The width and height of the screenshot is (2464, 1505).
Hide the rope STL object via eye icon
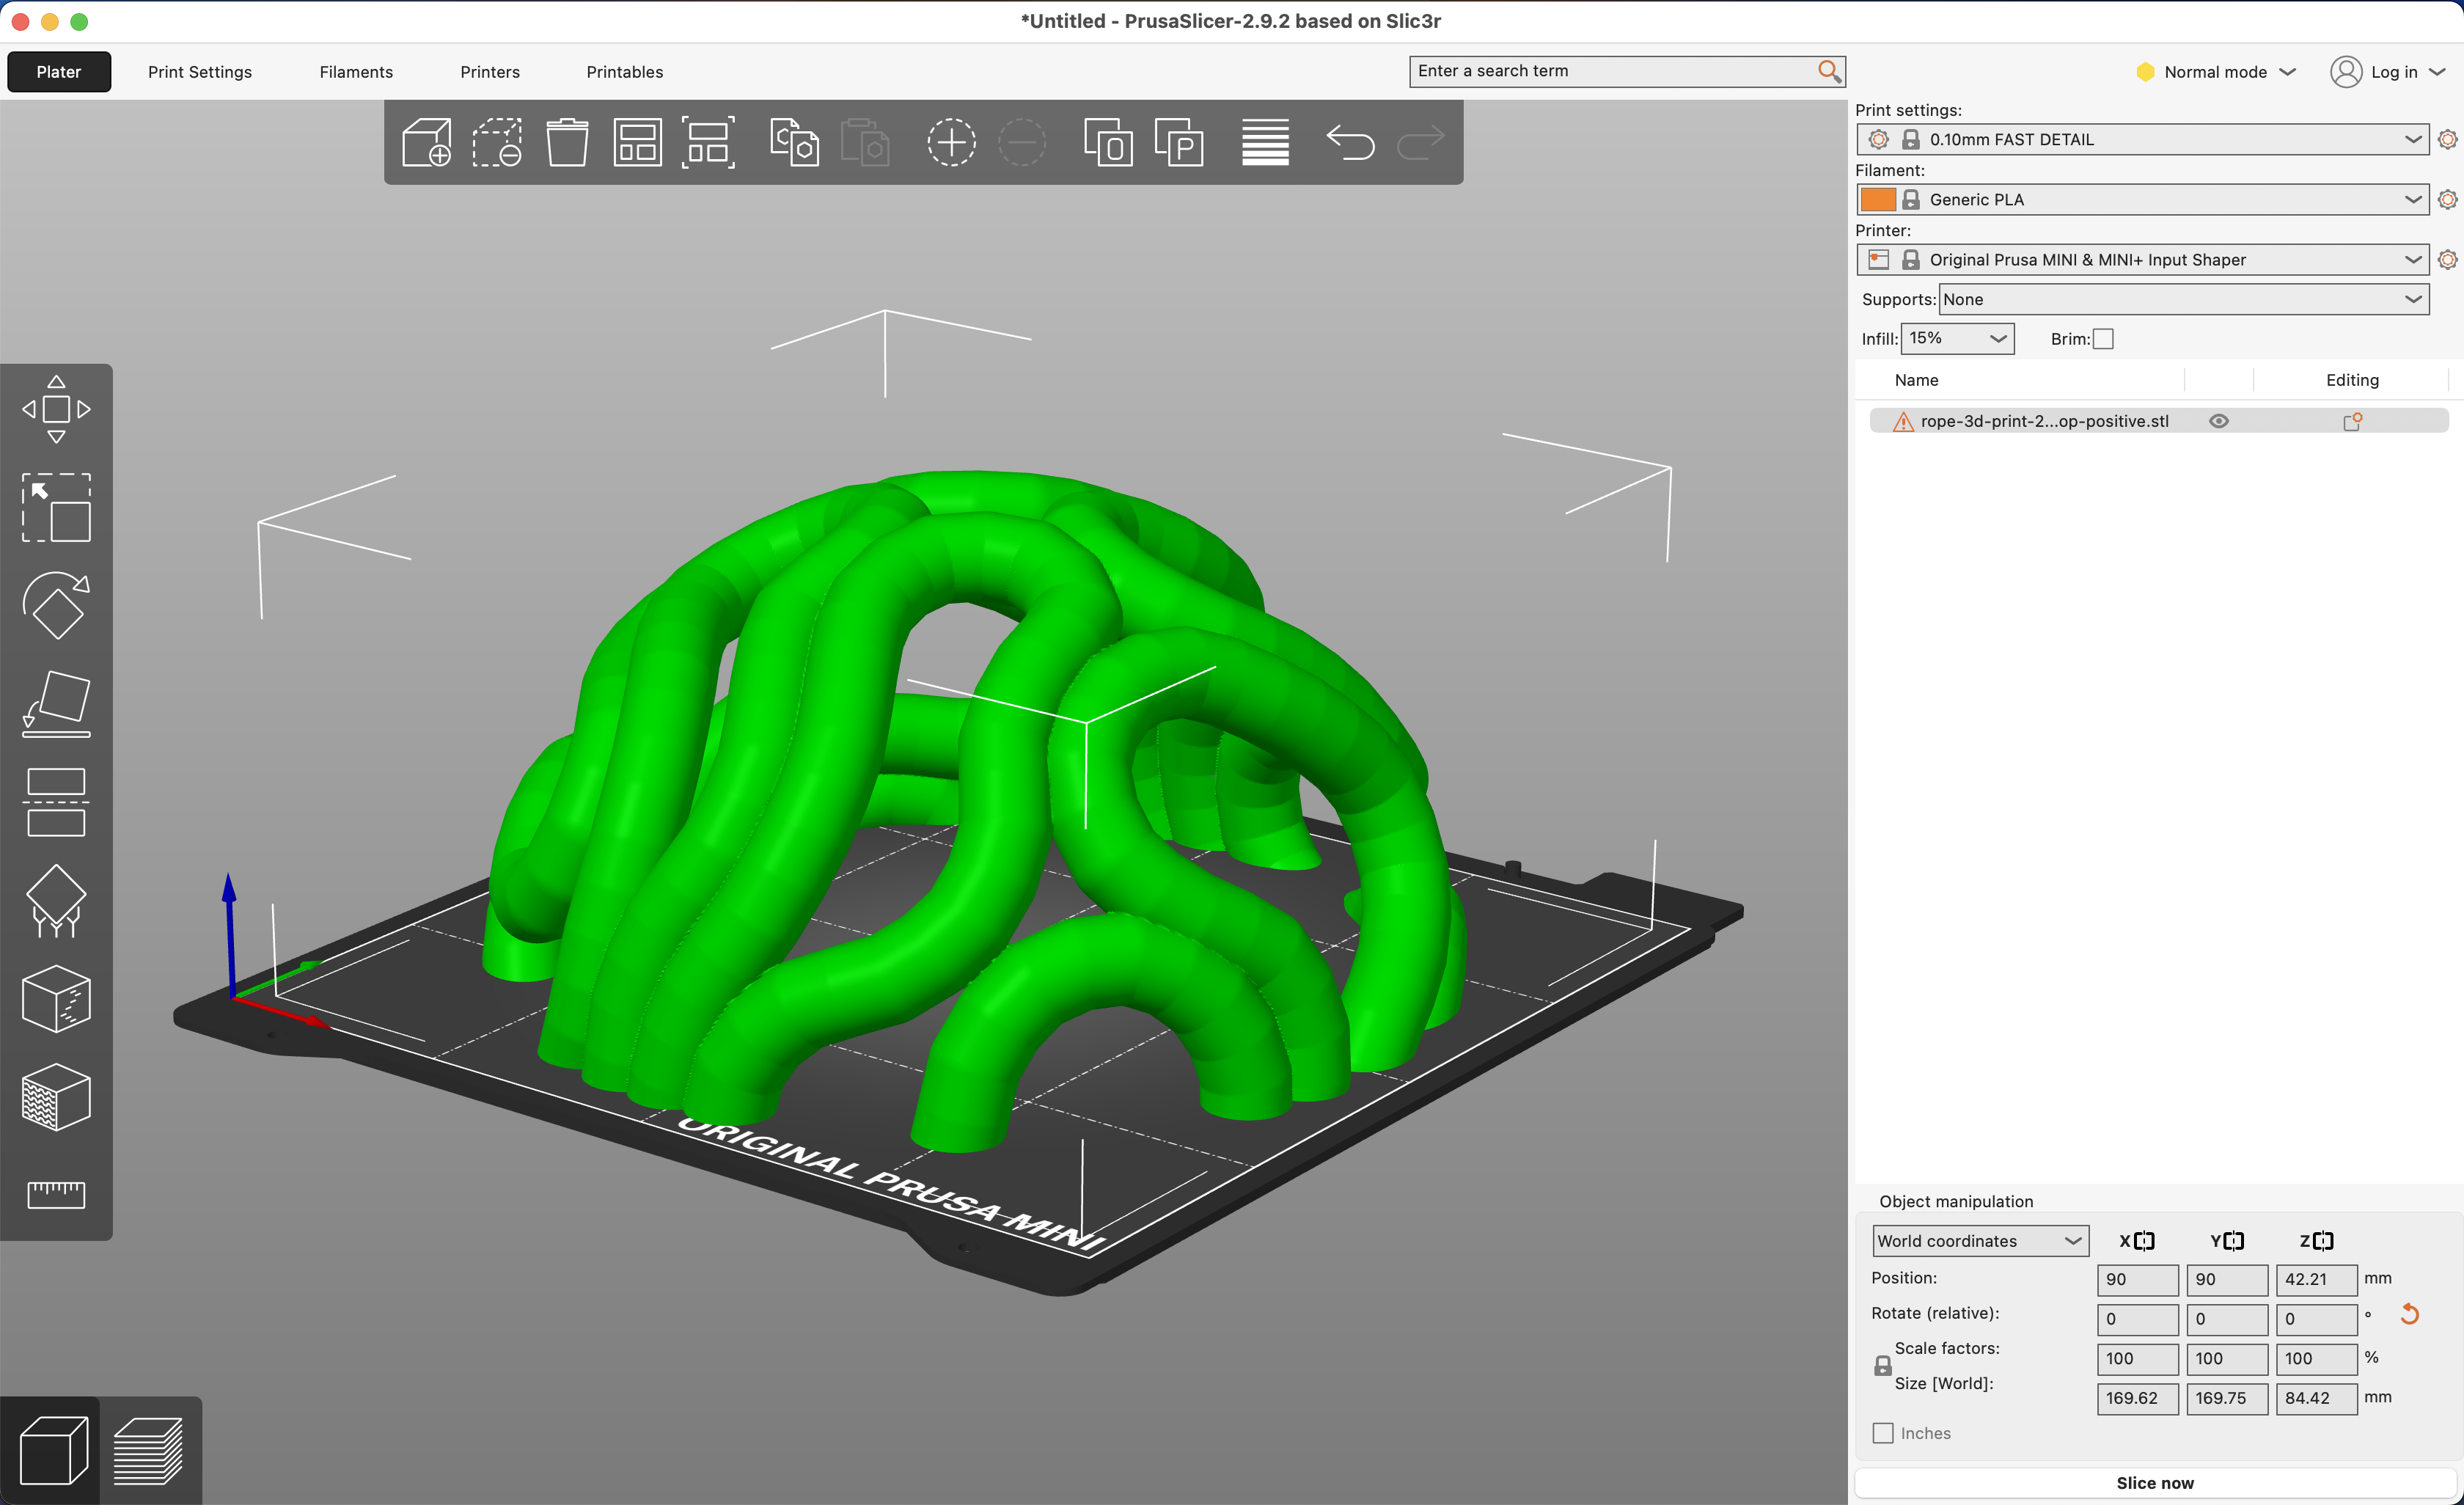point(2218,421)
